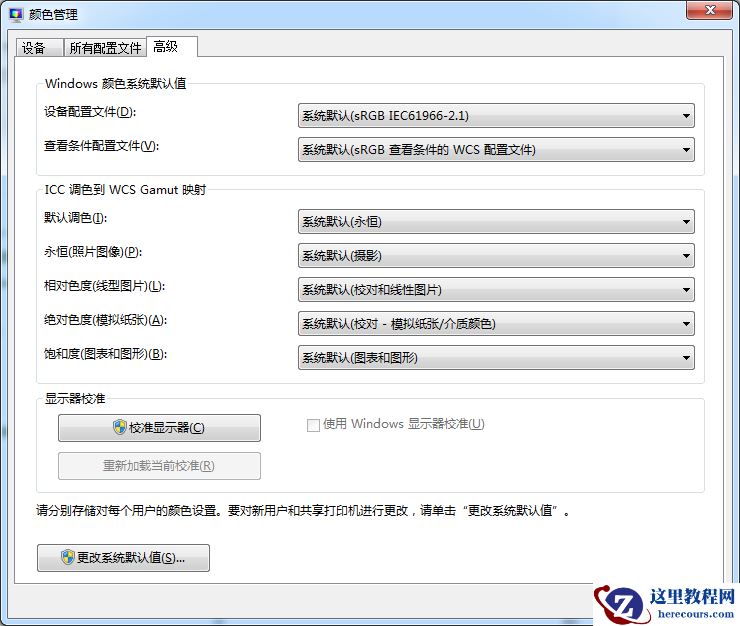Open the 默认调色 dropdown
Image resolution: width=740 pixels, height=626 pixels.
pos(496,221)
